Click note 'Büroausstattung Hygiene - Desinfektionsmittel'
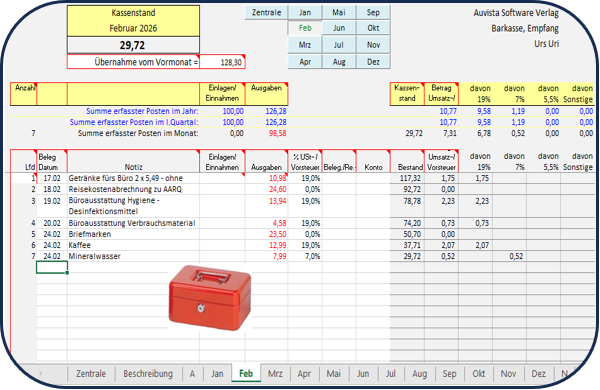The width and height of the screenshot is (600, 390). 133,206
